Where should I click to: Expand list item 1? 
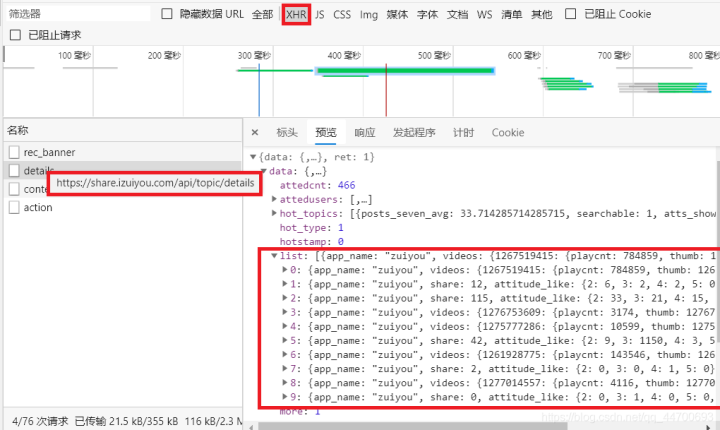coord(285,284)
